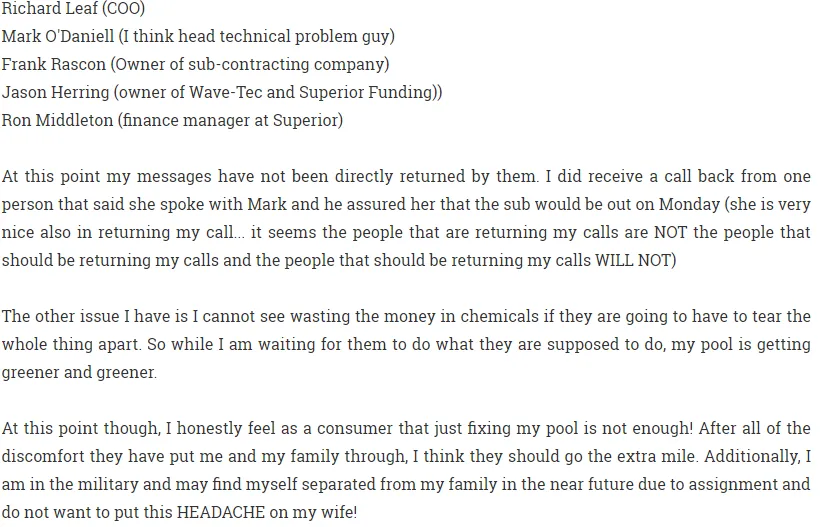The image size is (825, 527).
Task: Click the capitalized words 'WILL NOT'
Action: 632,260
